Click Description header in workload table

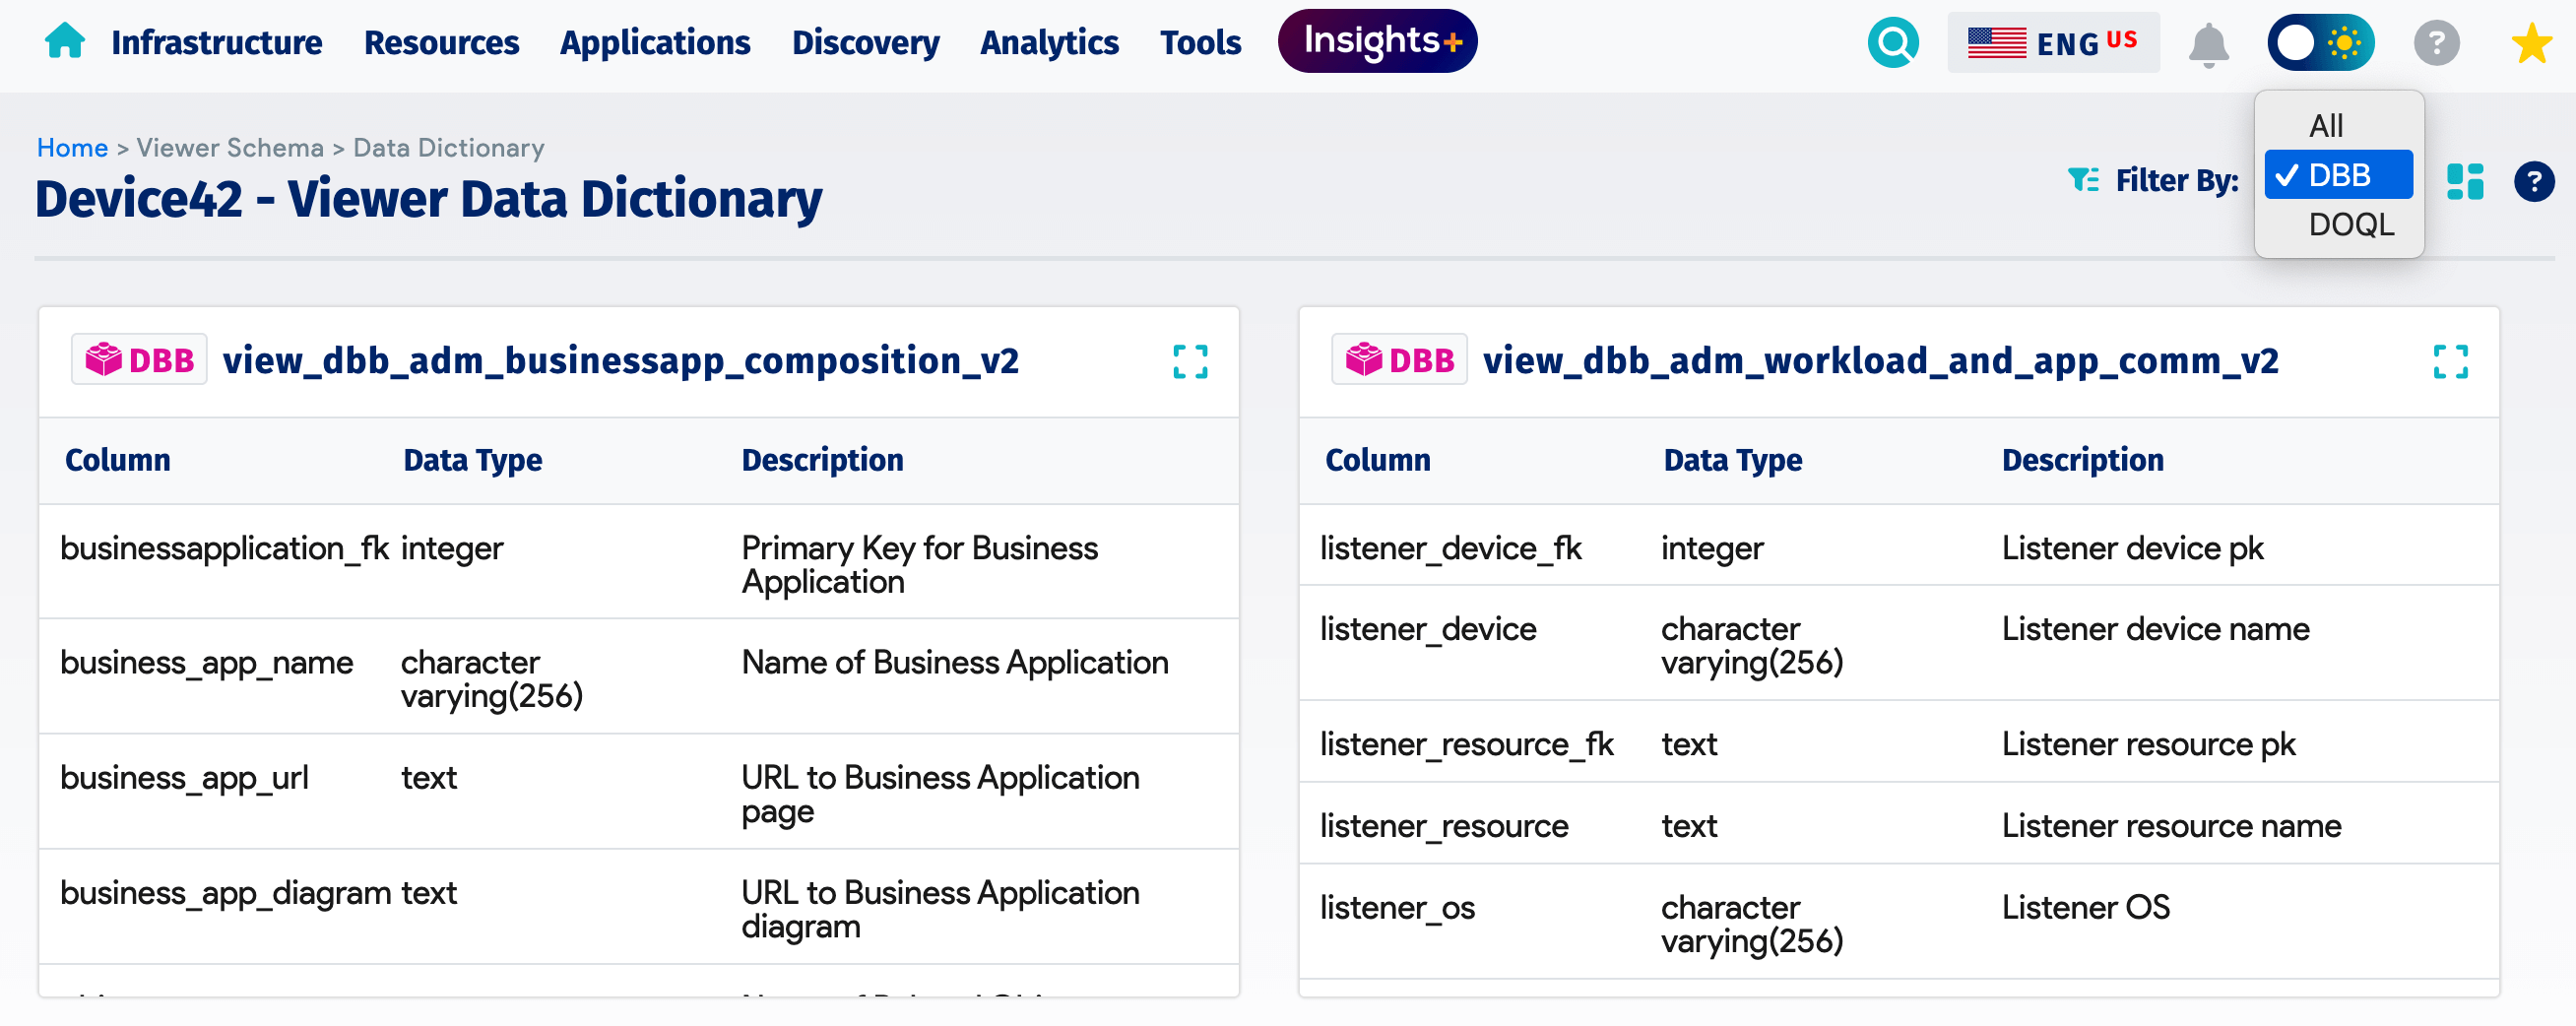[2083, 460]
